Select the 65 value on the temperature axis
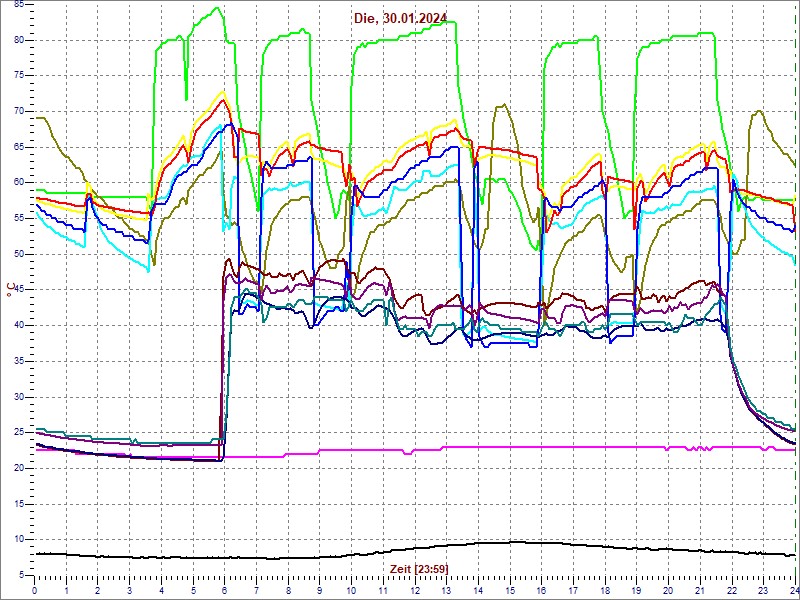 point(19,147)
